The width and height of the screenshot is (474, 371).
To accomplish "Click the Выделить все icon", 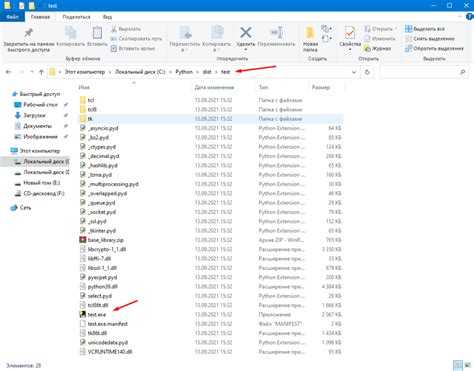I will click(408, 29).
